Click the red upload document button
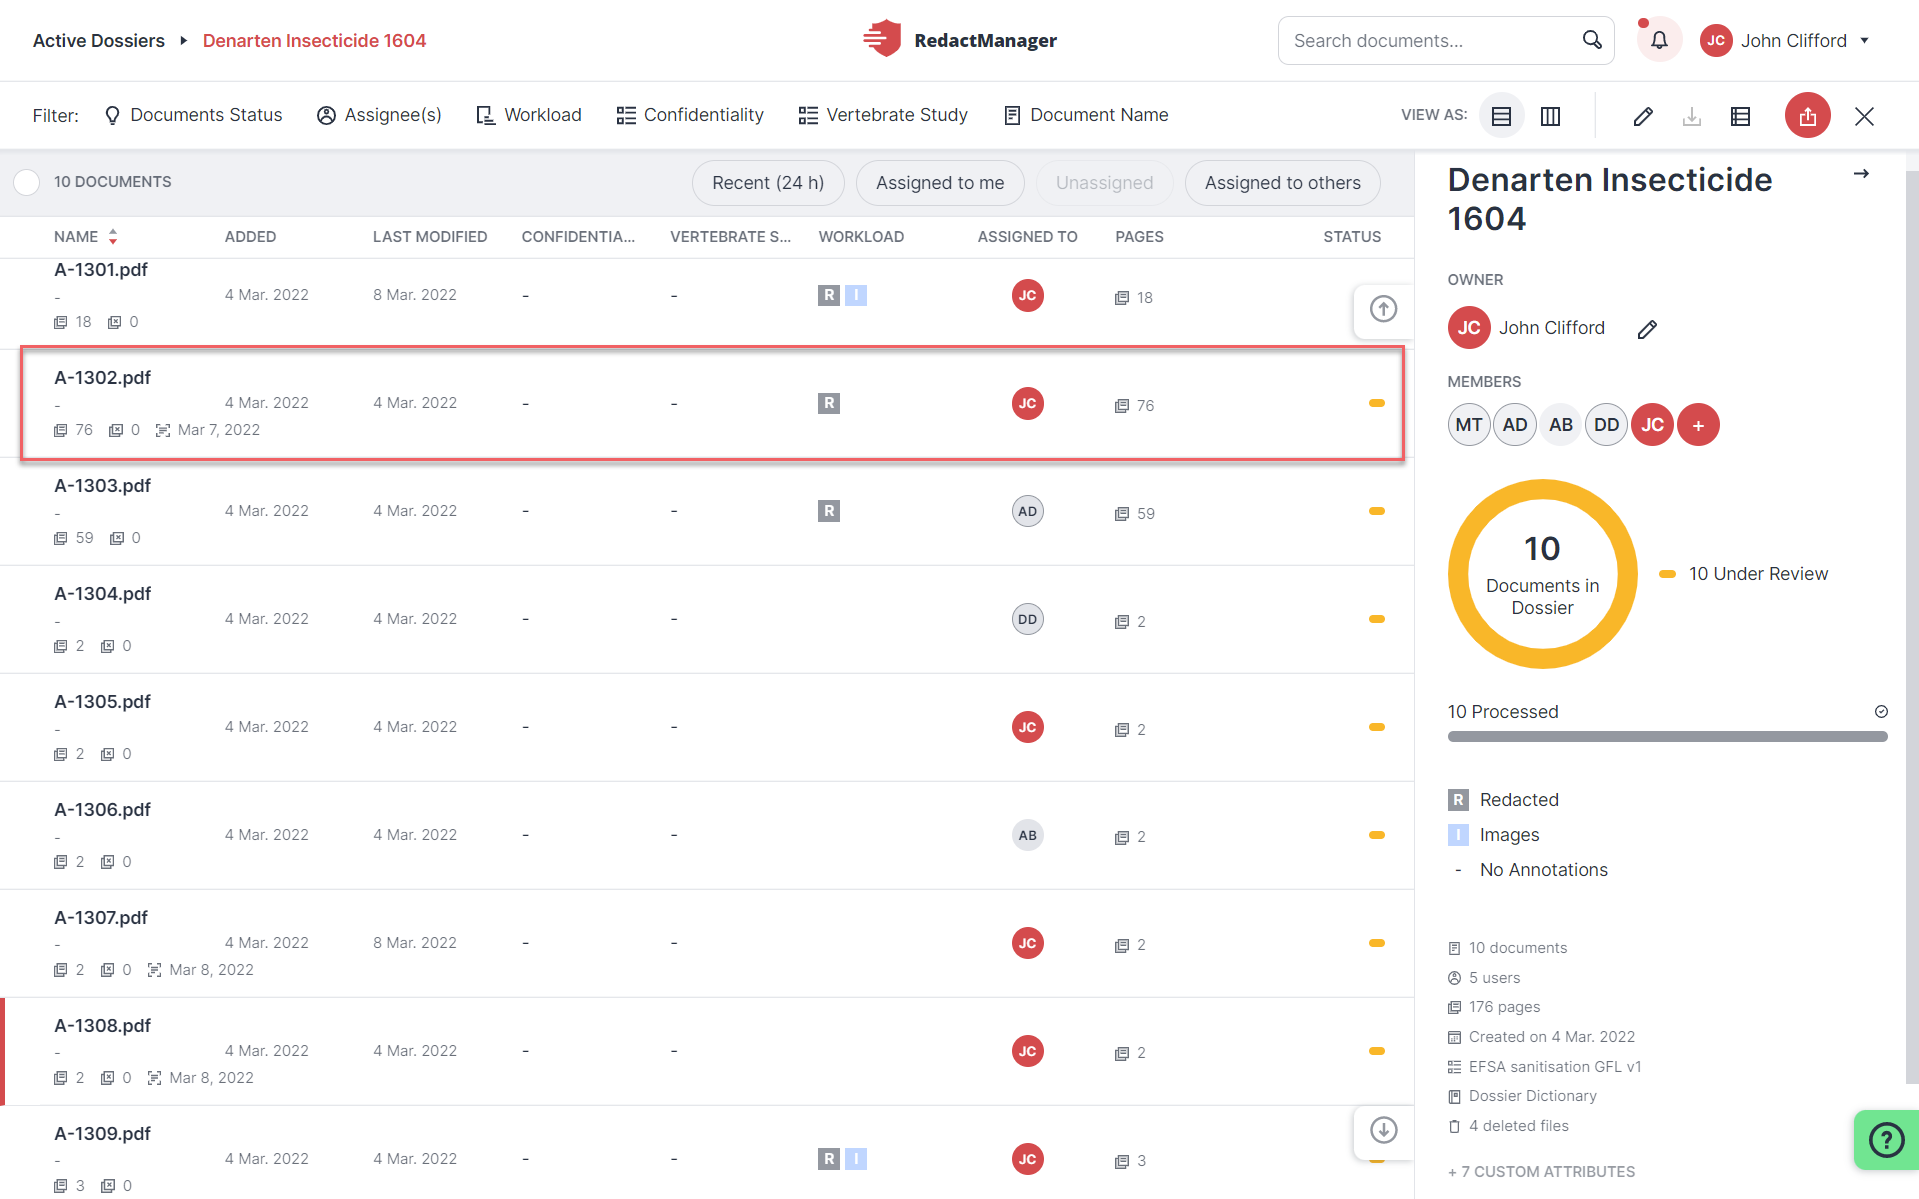Viewport: 1919px width, 1199px height. tap(1807, 116)
